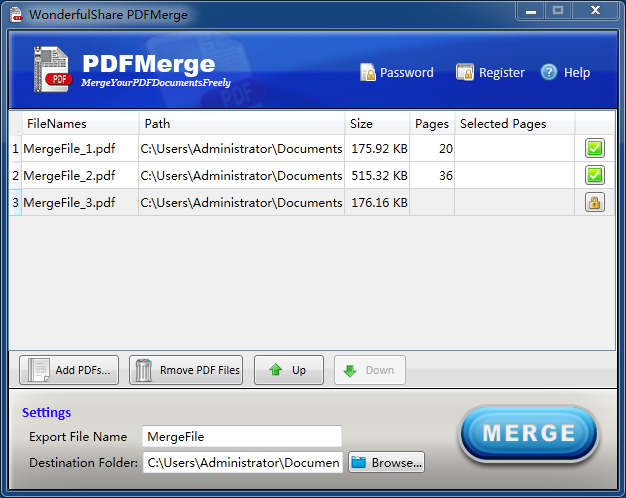
Task: Select the MergeFile_2.pdf row
Action: (x=69, y=176)
